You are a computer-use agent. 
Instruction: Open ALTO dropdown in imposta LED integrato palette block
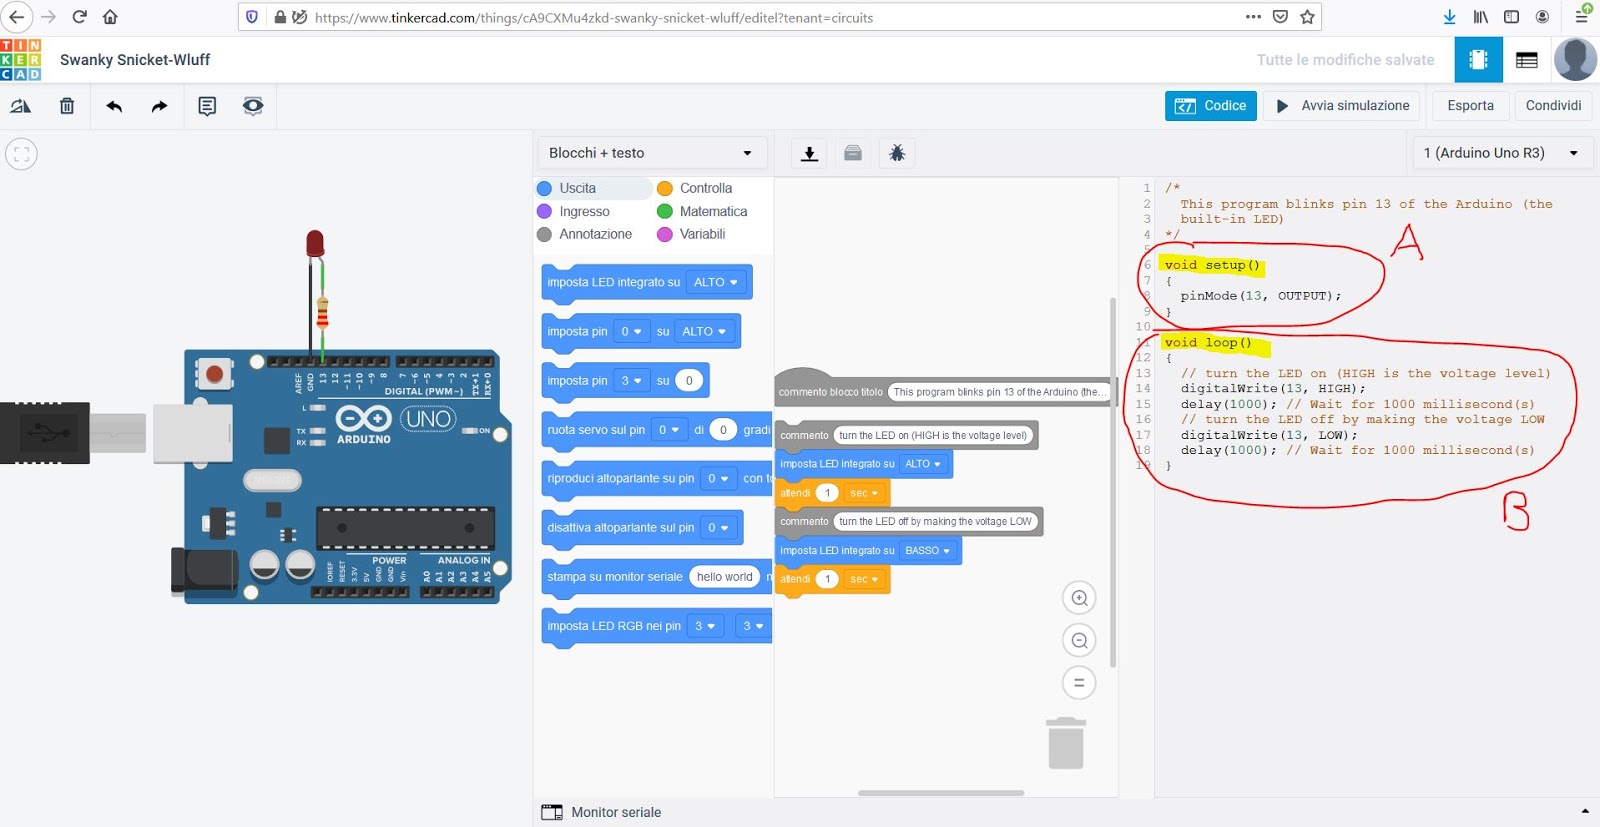pyautogui.click(x=716, y=282)
